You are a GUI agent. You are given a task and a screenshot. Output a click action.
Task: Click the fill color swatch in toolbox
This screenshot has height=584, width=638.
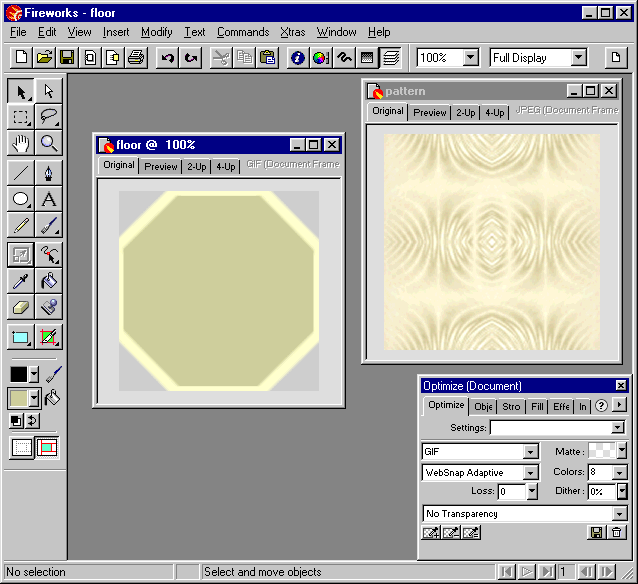(x=19, y=398)
